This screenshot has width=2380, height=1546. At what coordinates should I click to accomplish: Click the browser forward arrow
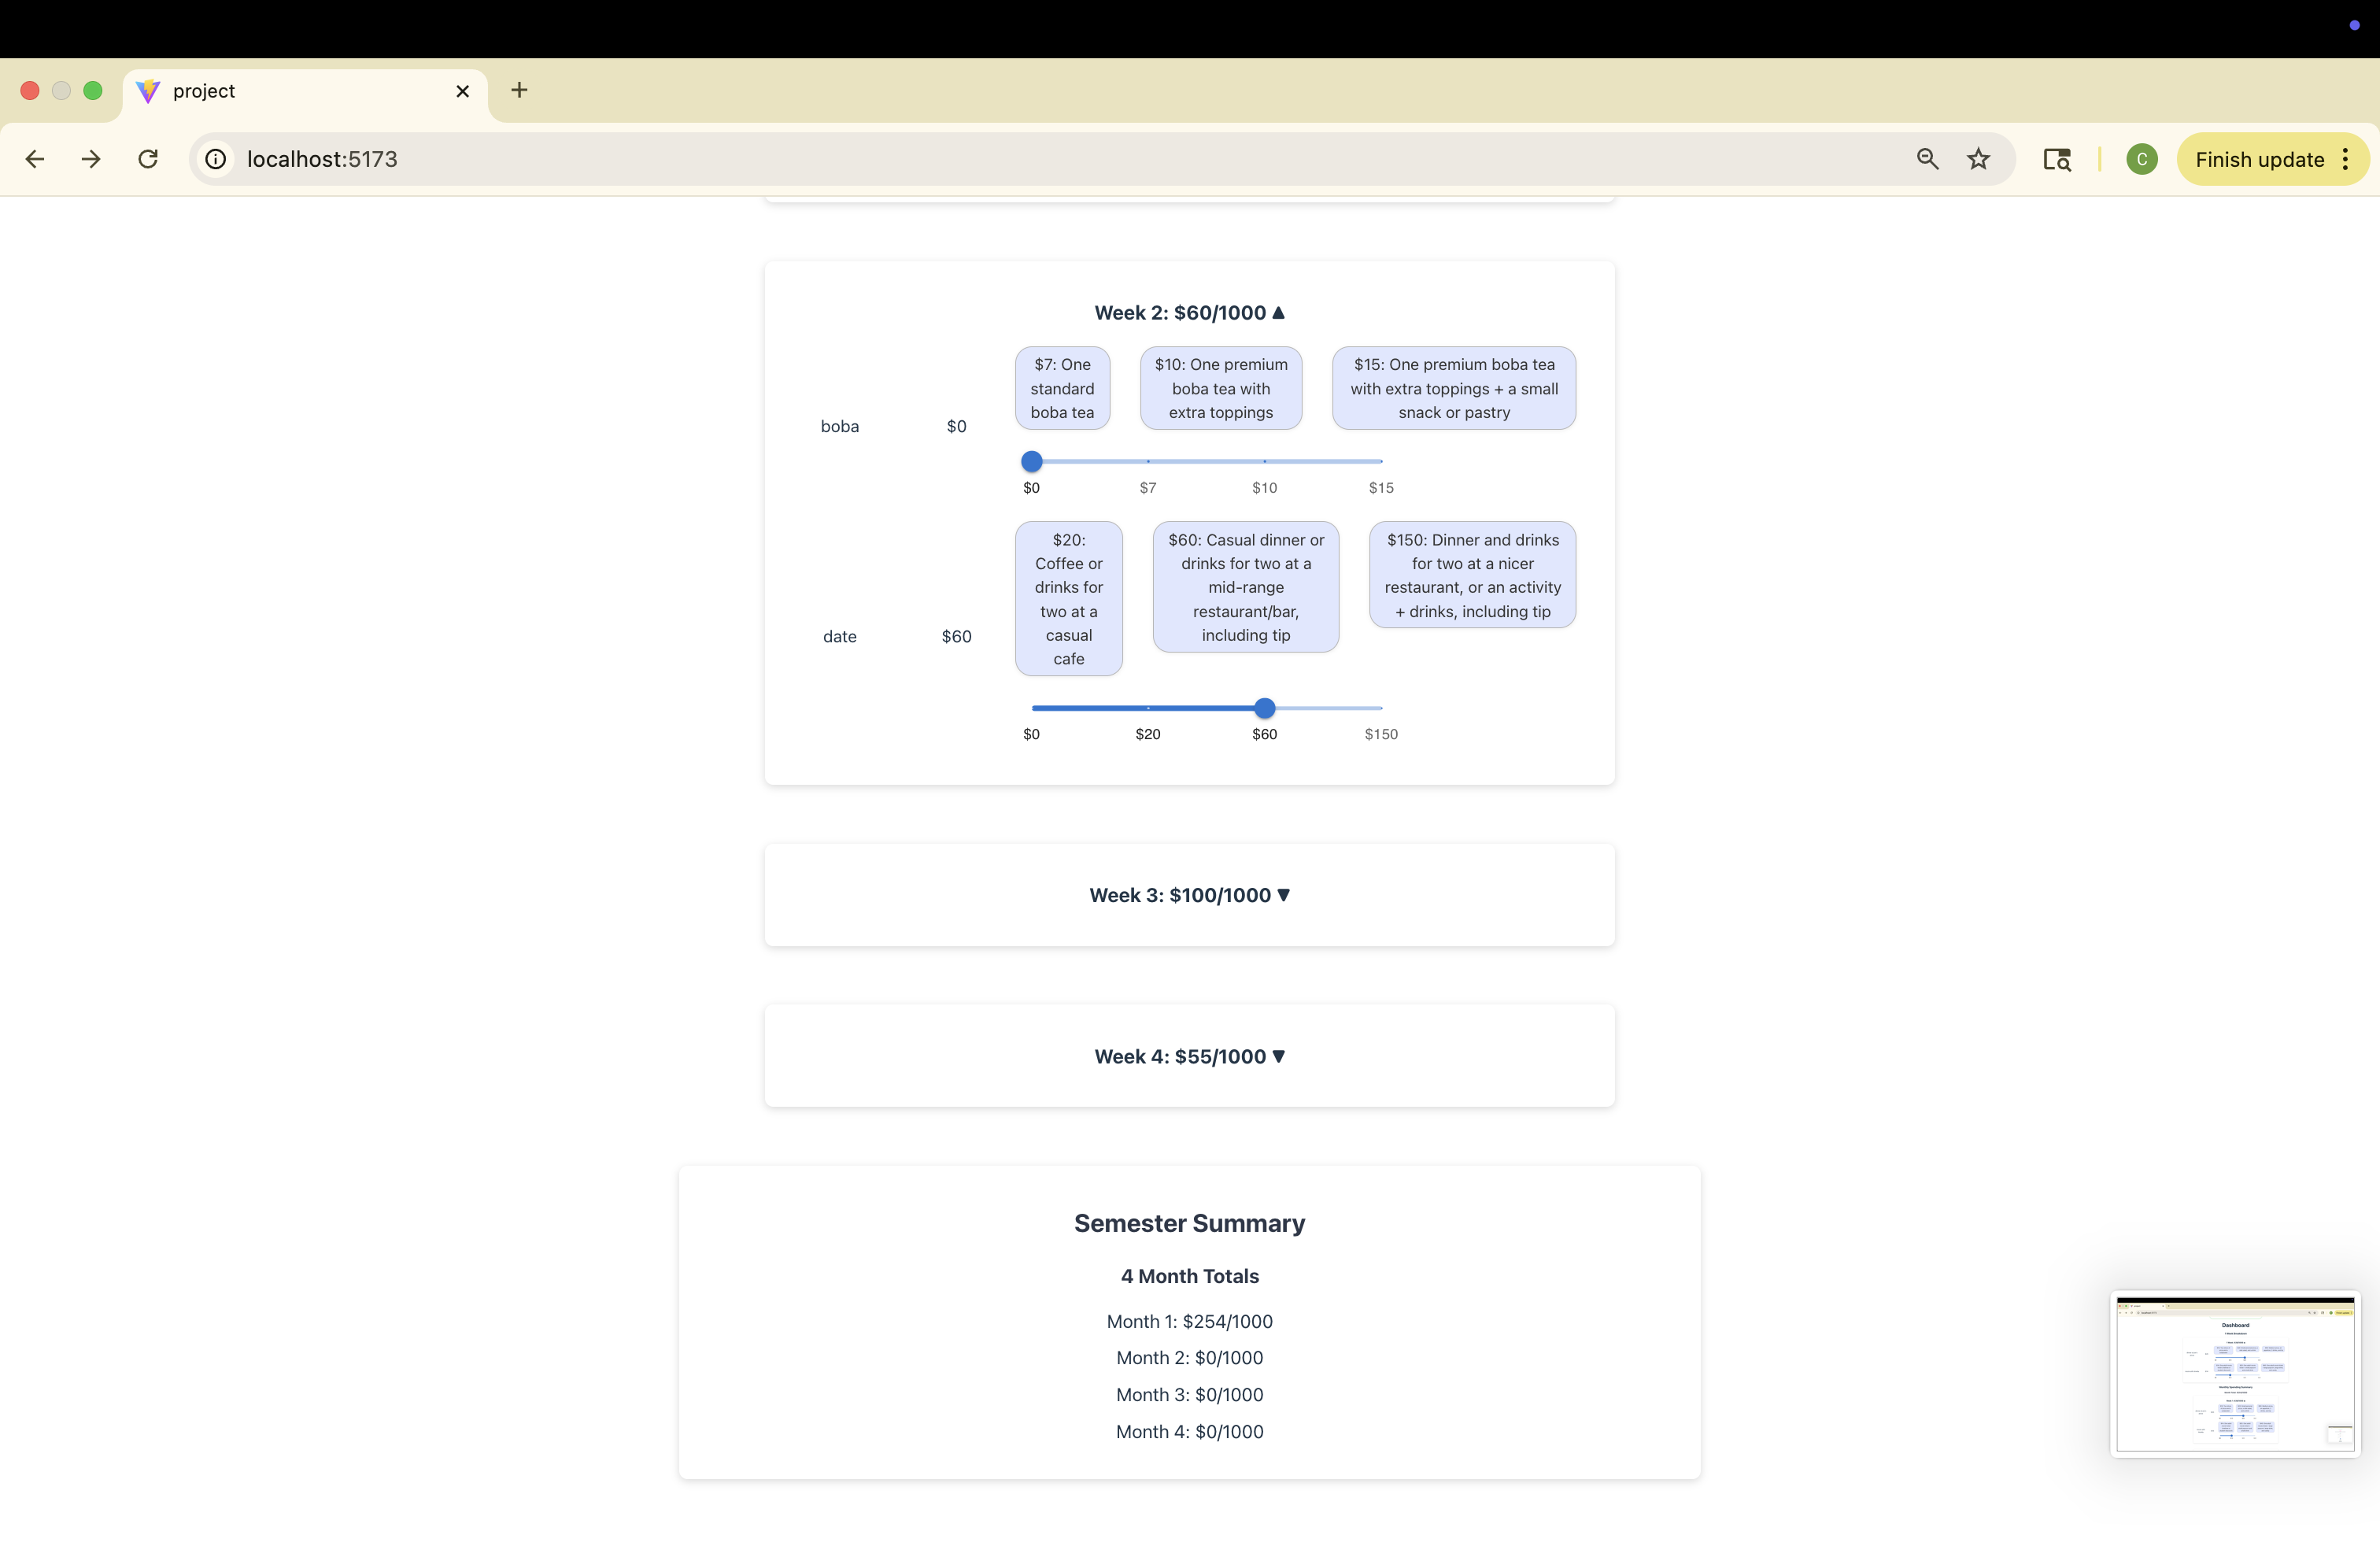click(x=91, y=159)
